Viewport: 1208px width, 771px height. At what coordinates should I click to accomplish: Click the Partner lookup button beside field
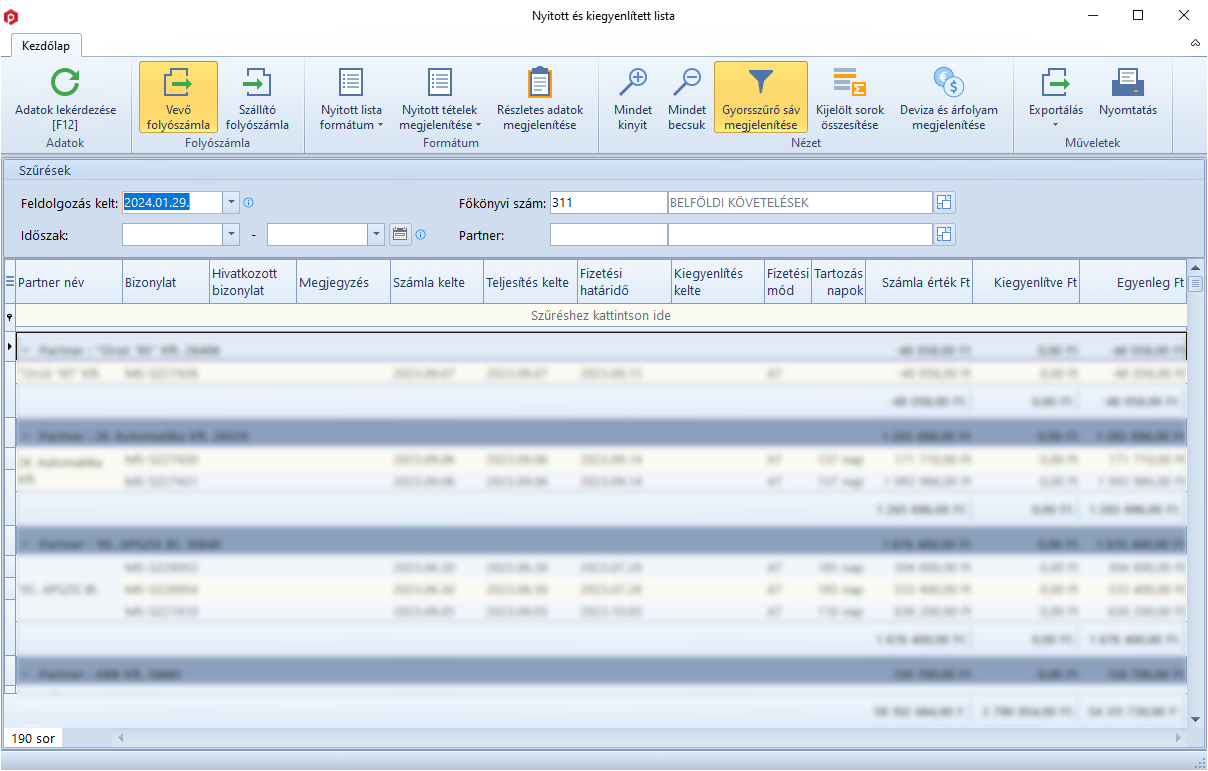pos(944,235)
